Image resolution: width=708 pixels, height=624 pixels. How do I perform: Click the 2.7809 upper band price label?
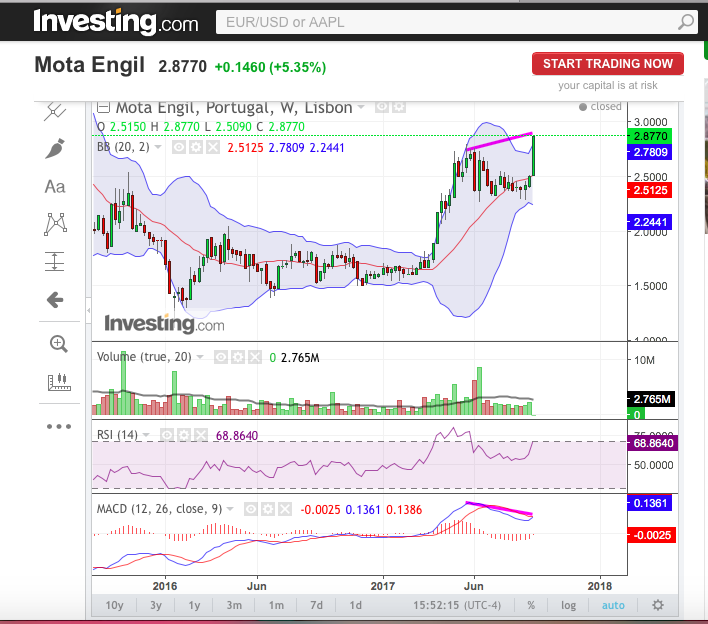650,152
